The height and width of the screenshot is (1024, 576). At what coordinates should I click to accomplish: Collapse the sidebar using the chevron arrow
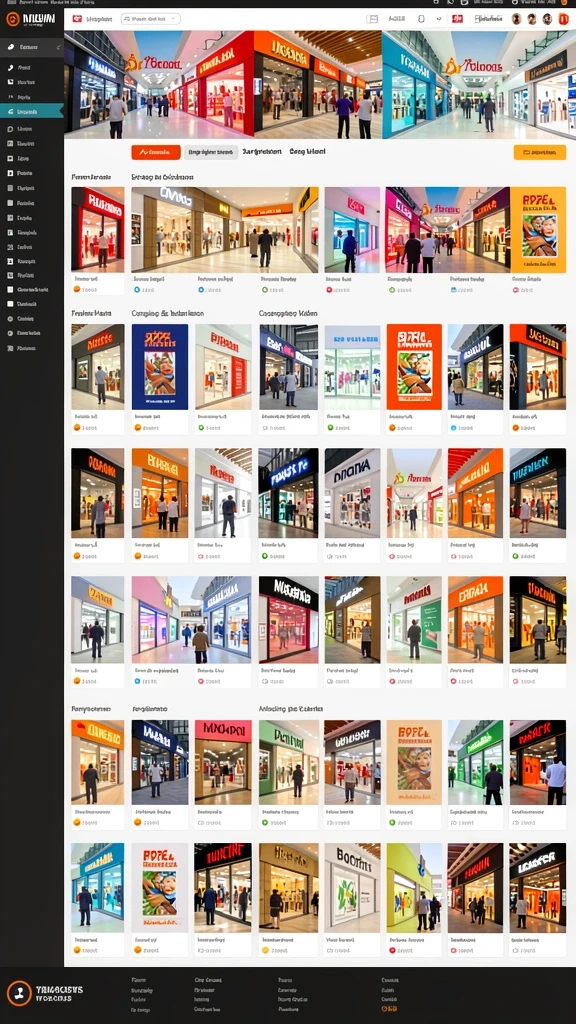57,48
